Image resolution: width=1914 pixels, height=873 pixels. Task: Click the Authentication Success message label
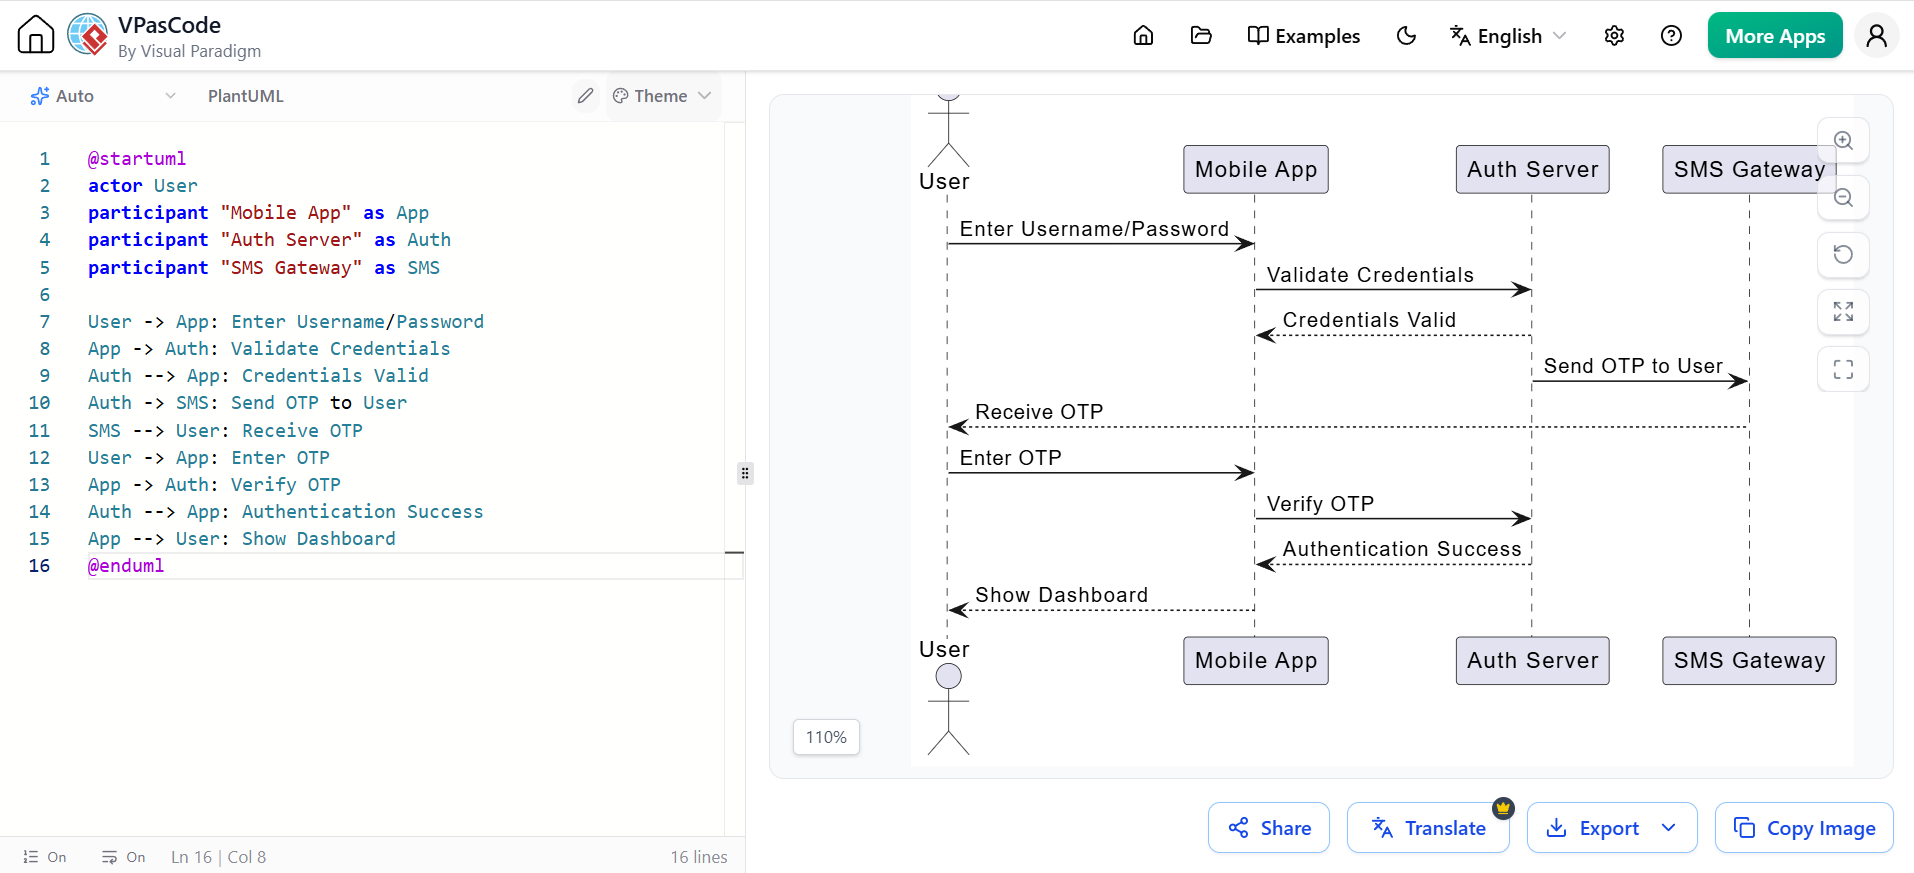(x=1402, y=549)
